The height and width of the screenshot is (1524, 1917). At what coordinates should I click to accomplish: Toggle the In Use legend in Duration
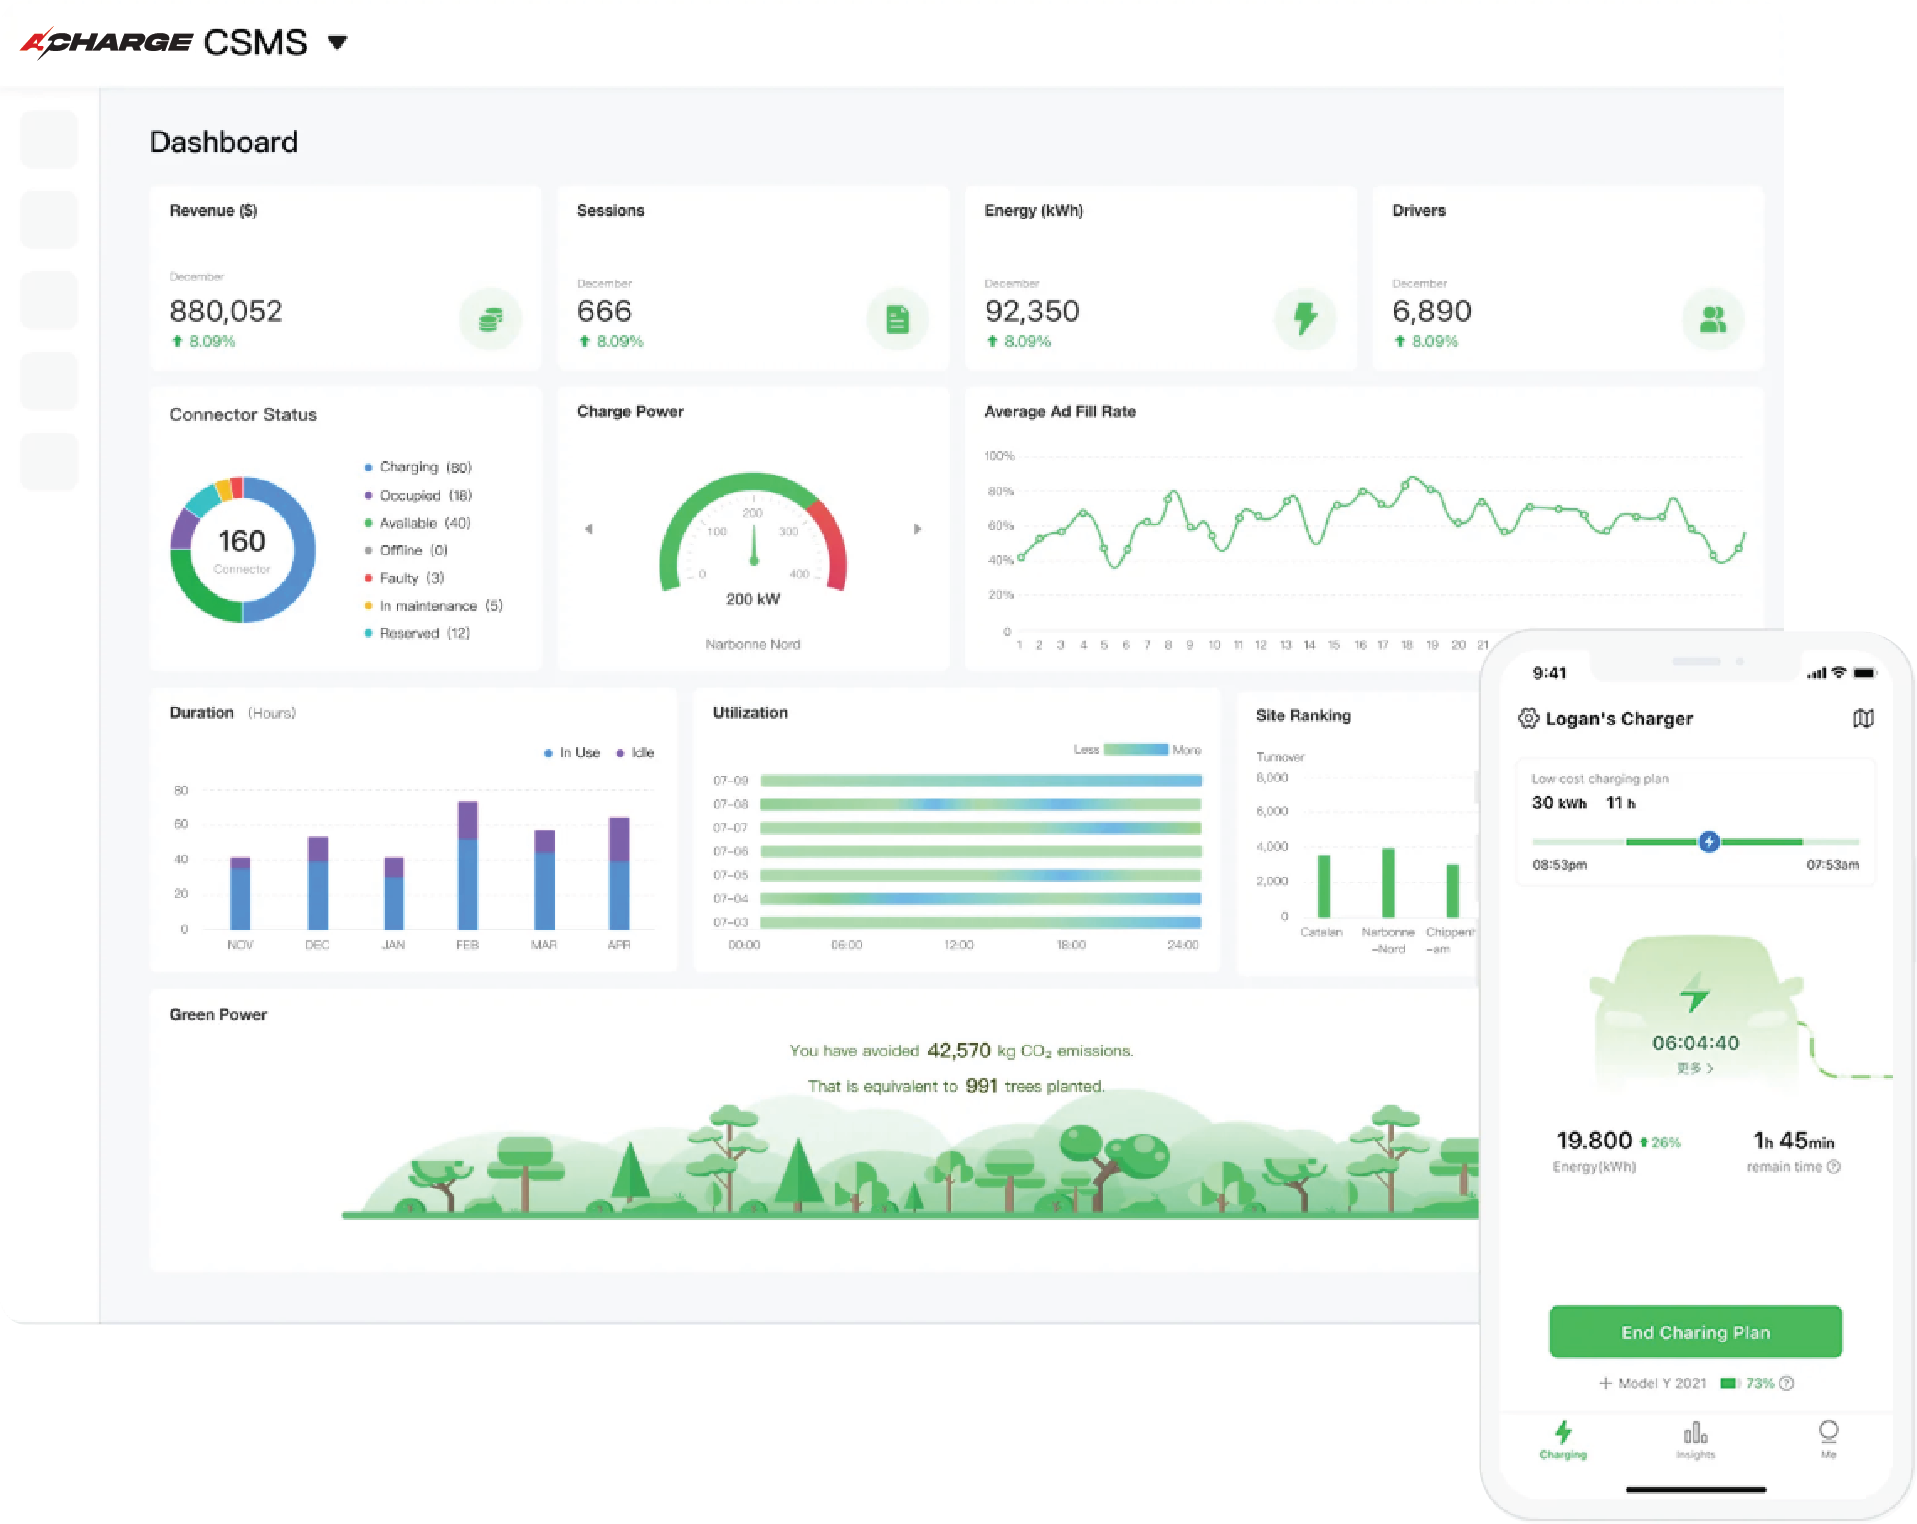[x=572, y=753]
